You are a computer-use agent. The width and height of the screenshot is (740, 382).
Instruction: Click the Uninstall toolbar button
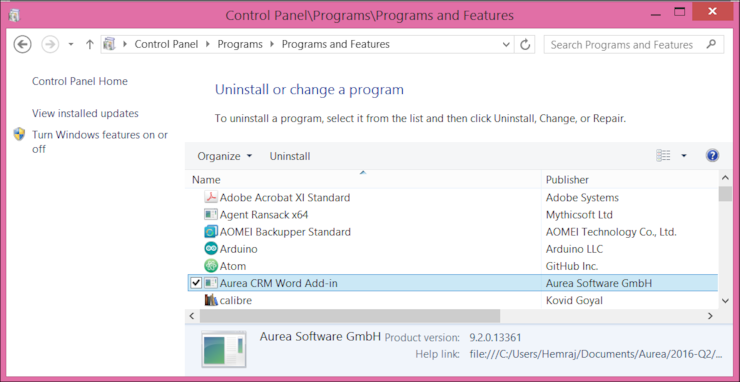[x=290, y=156]
